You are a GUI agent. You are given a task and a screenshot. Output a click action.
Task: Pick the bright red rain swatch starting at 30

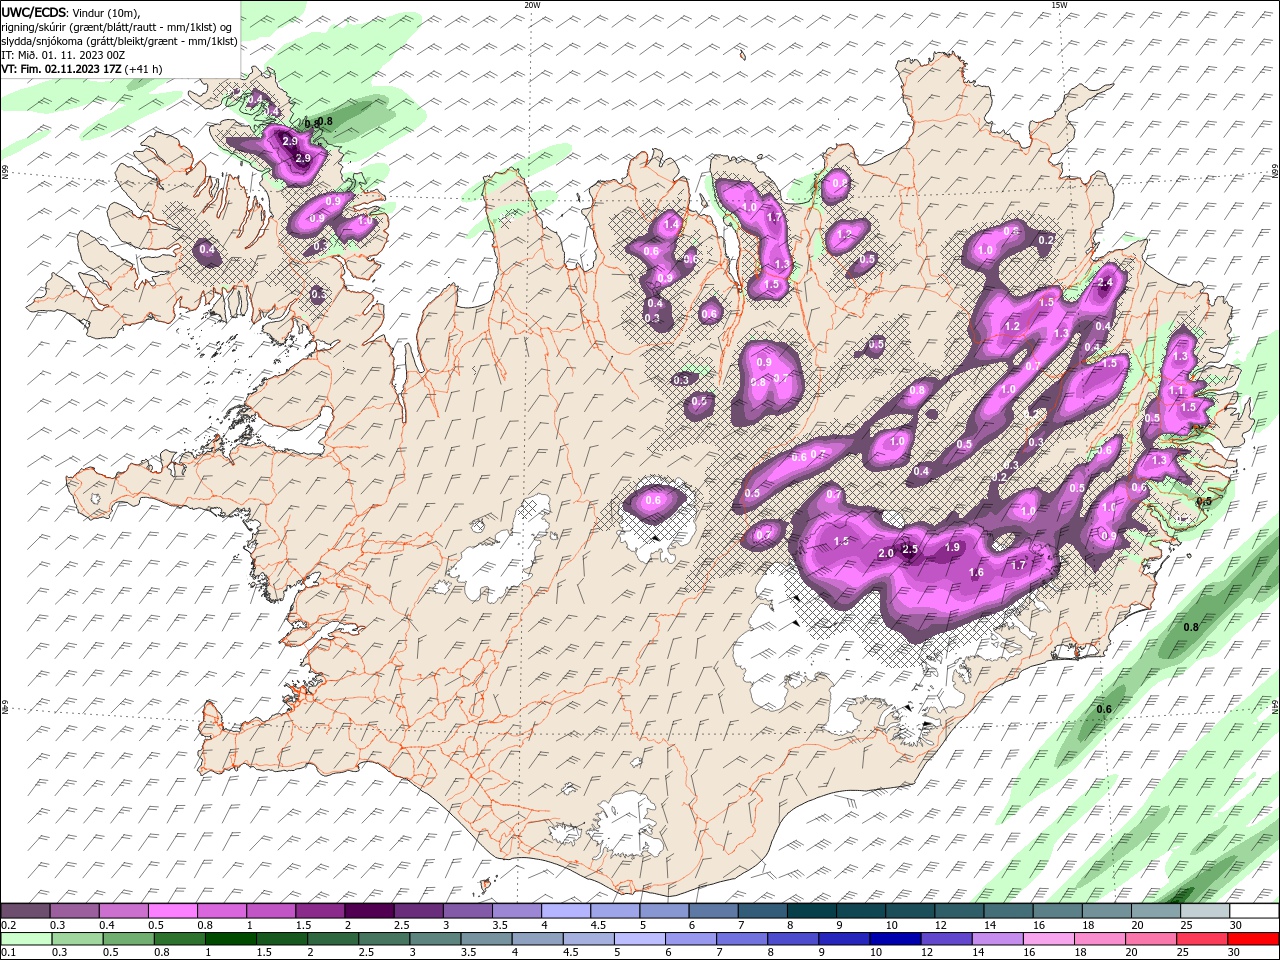(x=1253, y=939)
